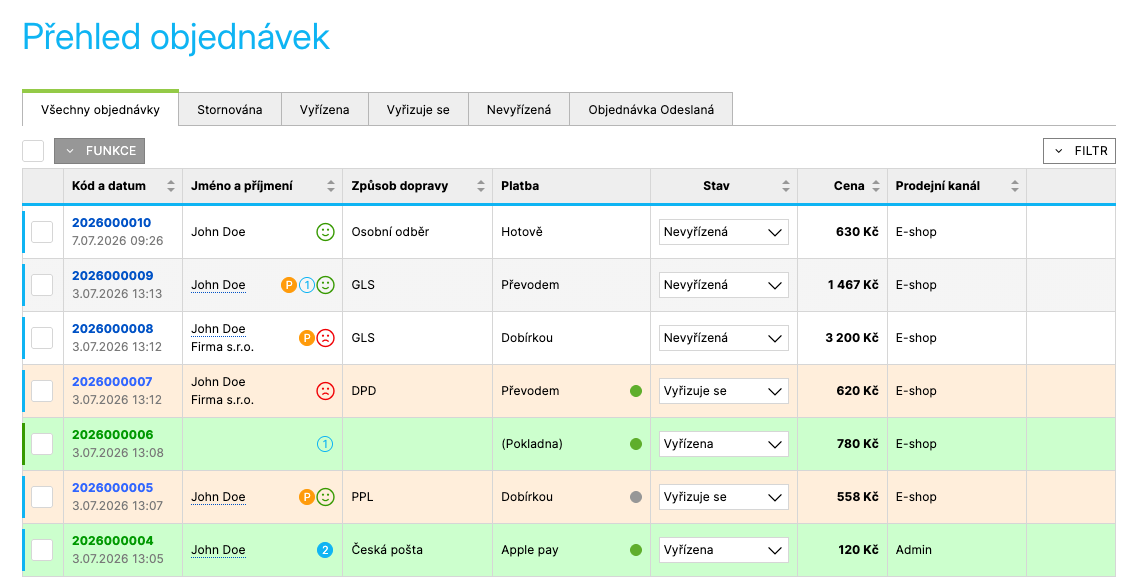Open Vyřizuje se dropdown for order 2026000005
Screen dimensions: 1138x577
[724, 496]
